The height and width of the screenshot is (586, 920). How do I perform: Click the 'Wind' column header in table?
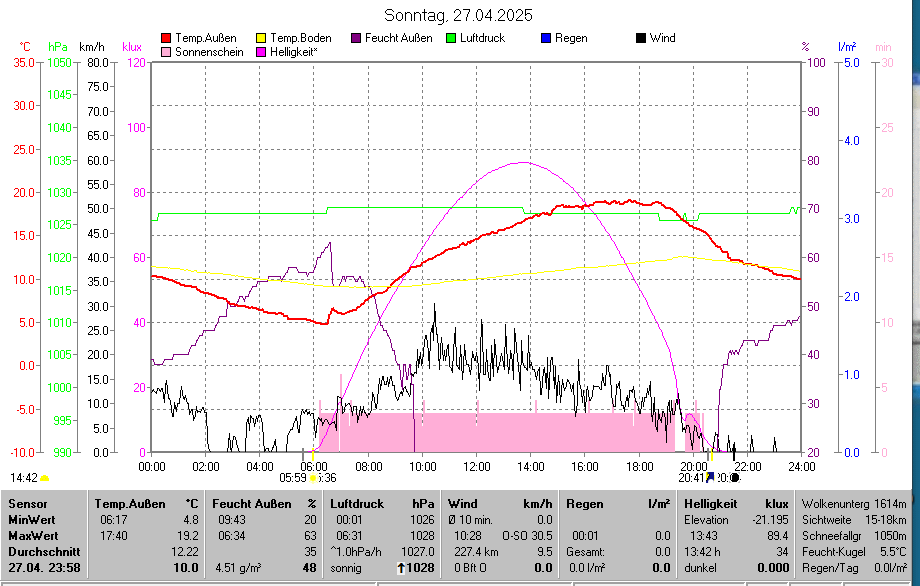tap(462, 504)
